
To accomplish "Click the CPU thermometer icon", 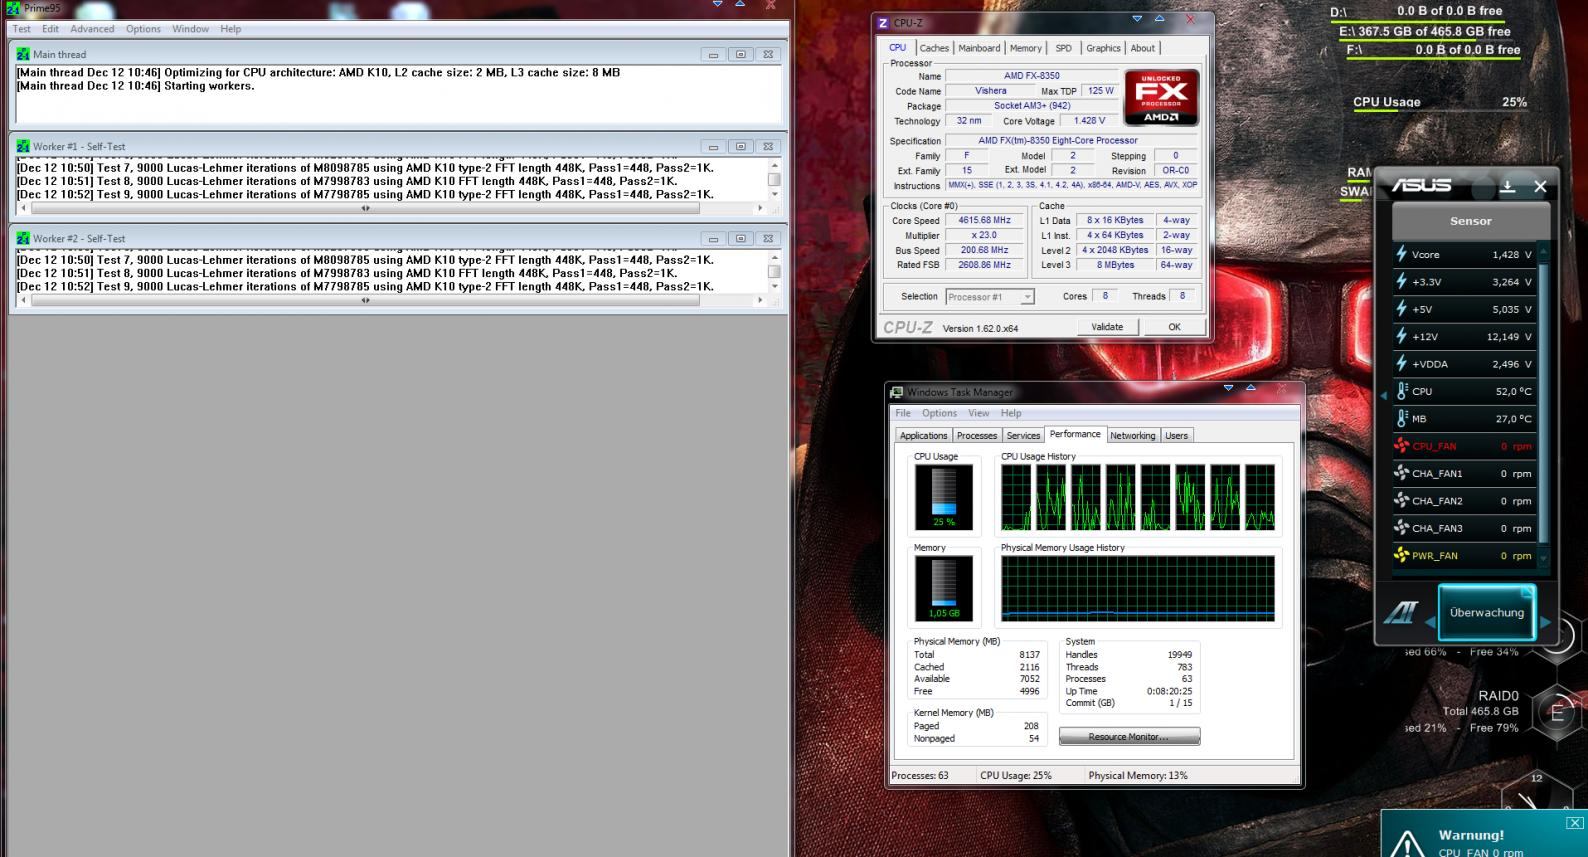I will pyautogui.click(x=1402, y=391).
